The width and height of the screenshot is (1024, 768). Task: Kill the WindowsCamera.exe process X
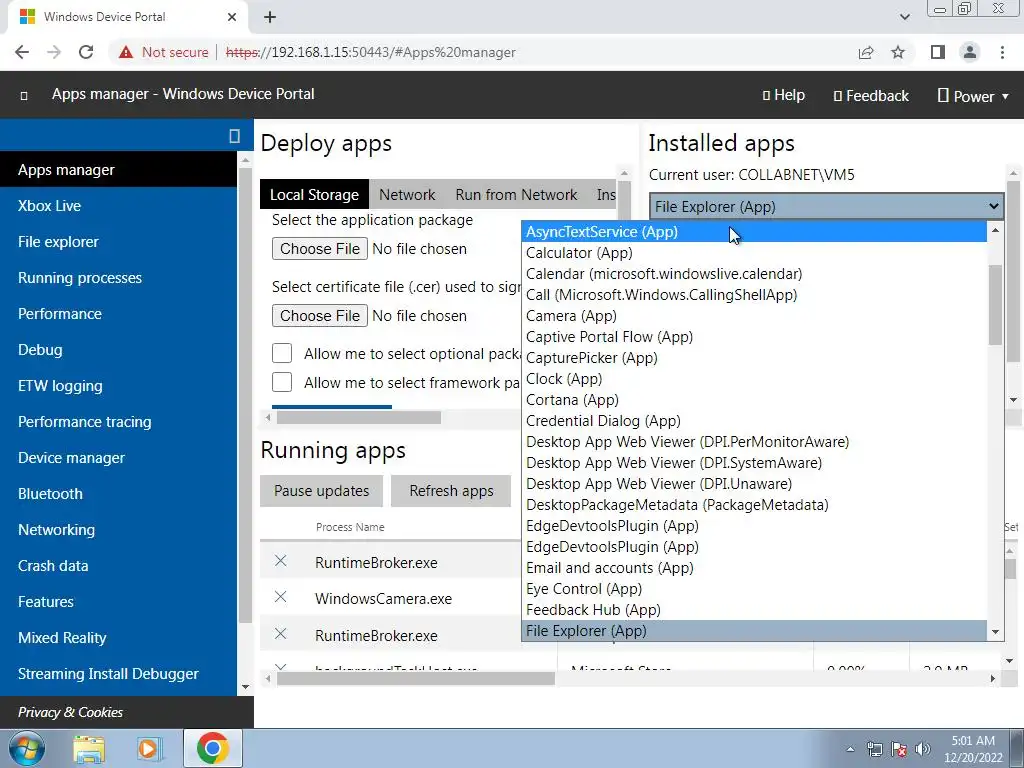tap(281, 597)
